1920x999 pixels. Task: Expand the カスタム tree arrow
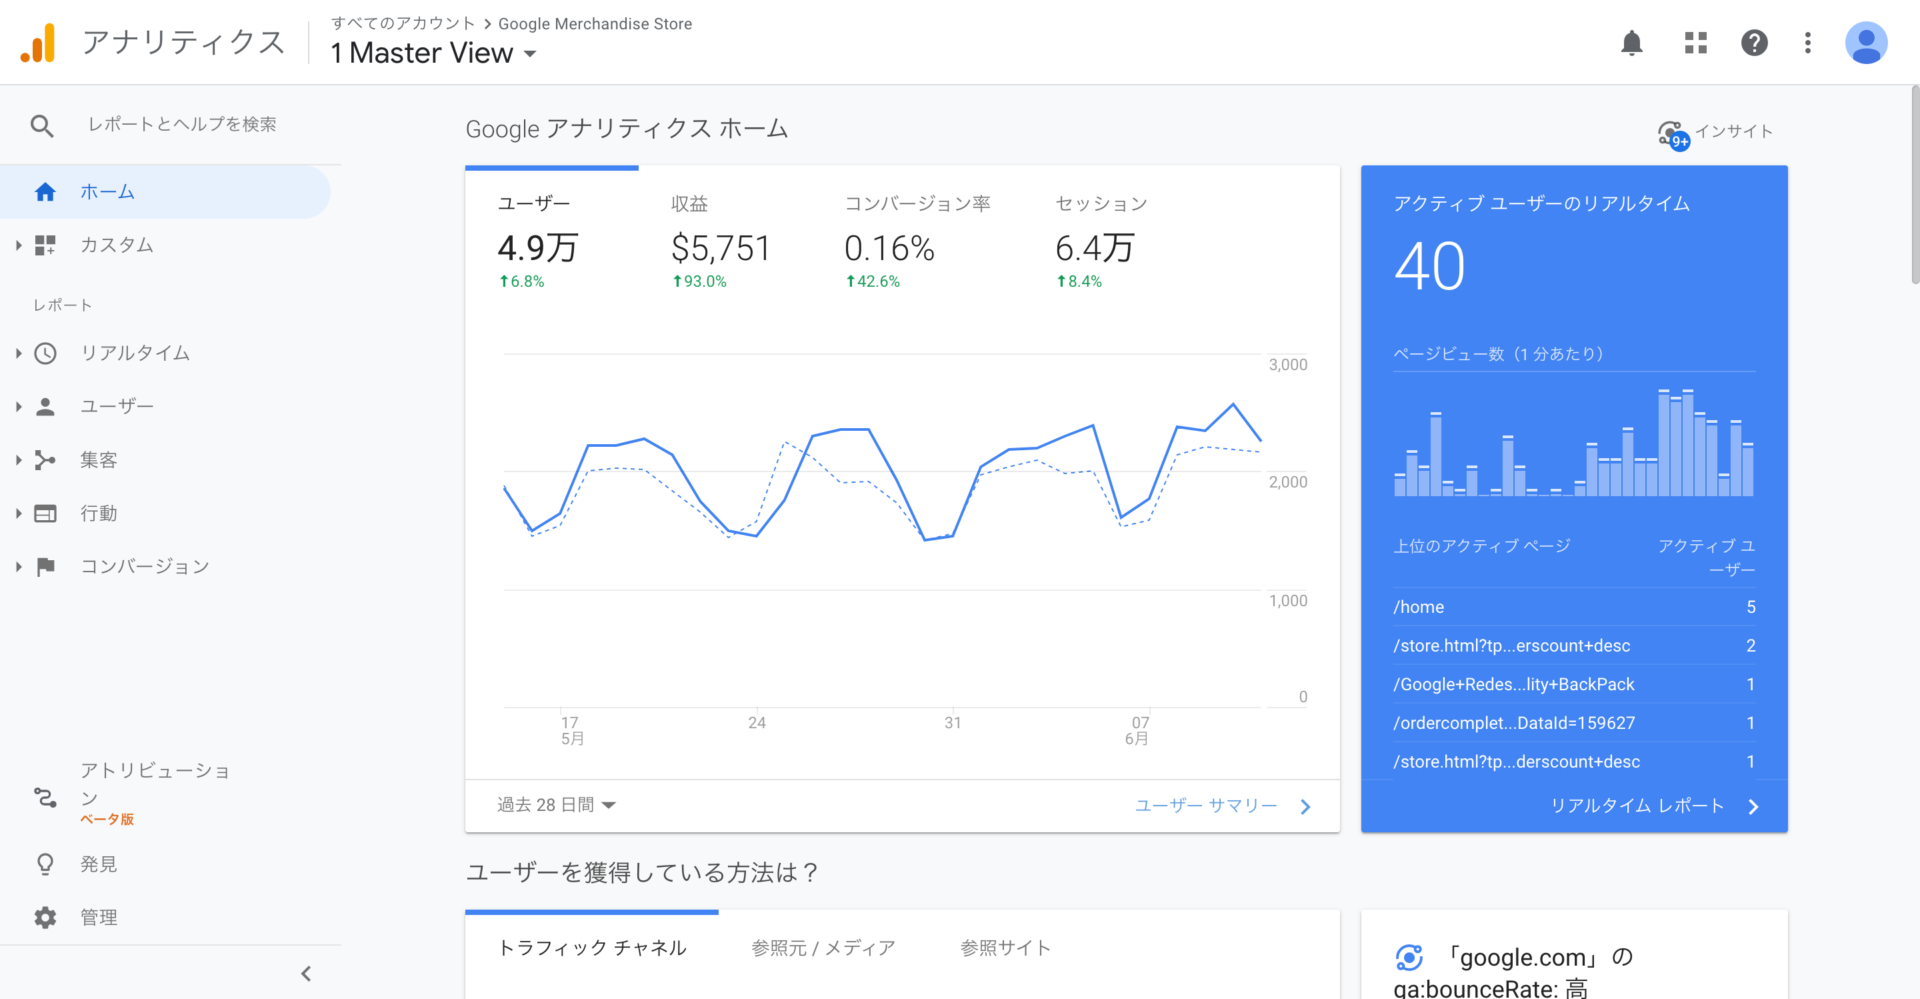[x=18, y=245]
